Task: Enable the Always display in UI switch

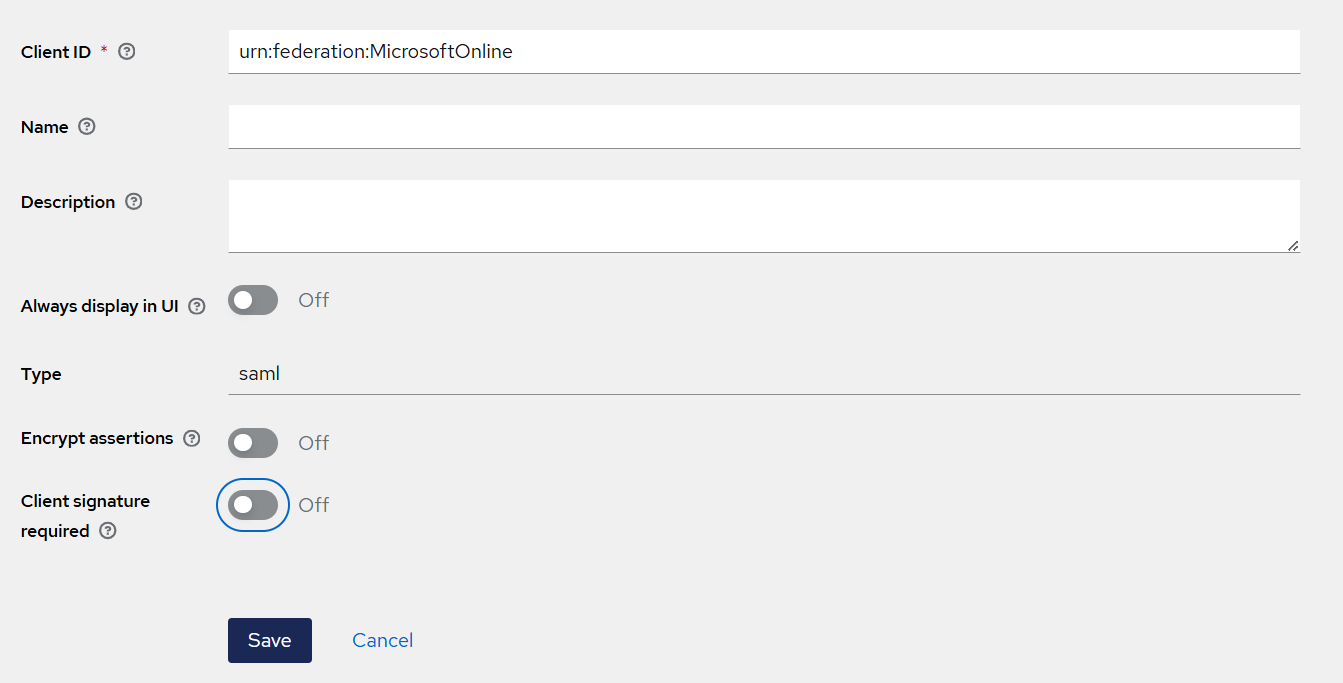Action: pos(253,300)
